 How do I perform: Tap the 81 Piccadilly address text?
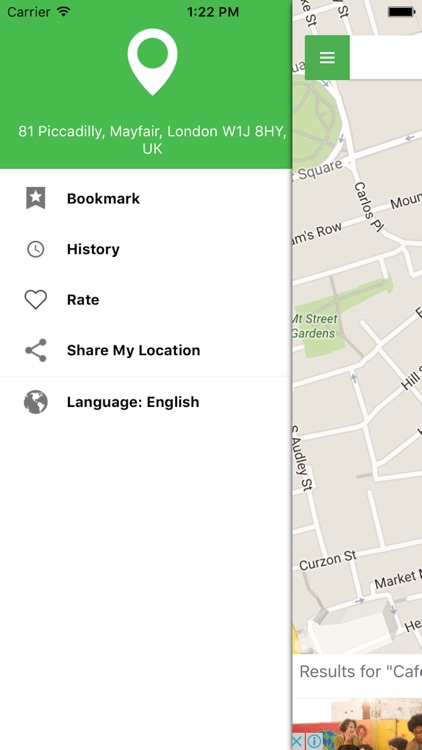153,140
